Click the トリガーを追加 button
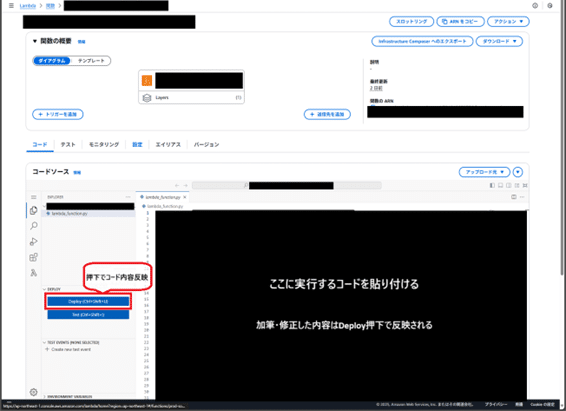The height and width of the screenshot is (411, 566). [58, 114]
